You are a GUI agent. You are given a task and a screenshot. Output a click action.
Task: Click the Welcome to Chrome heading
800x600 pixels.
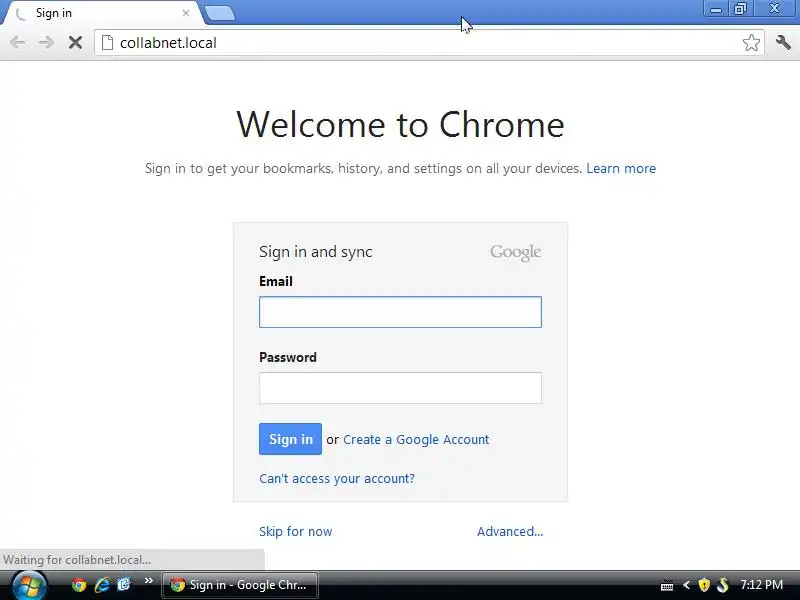[400, 124]
